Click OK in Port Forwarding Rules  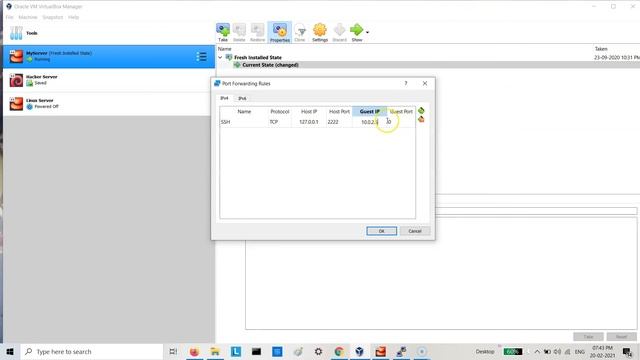click(x=382, y=231)
